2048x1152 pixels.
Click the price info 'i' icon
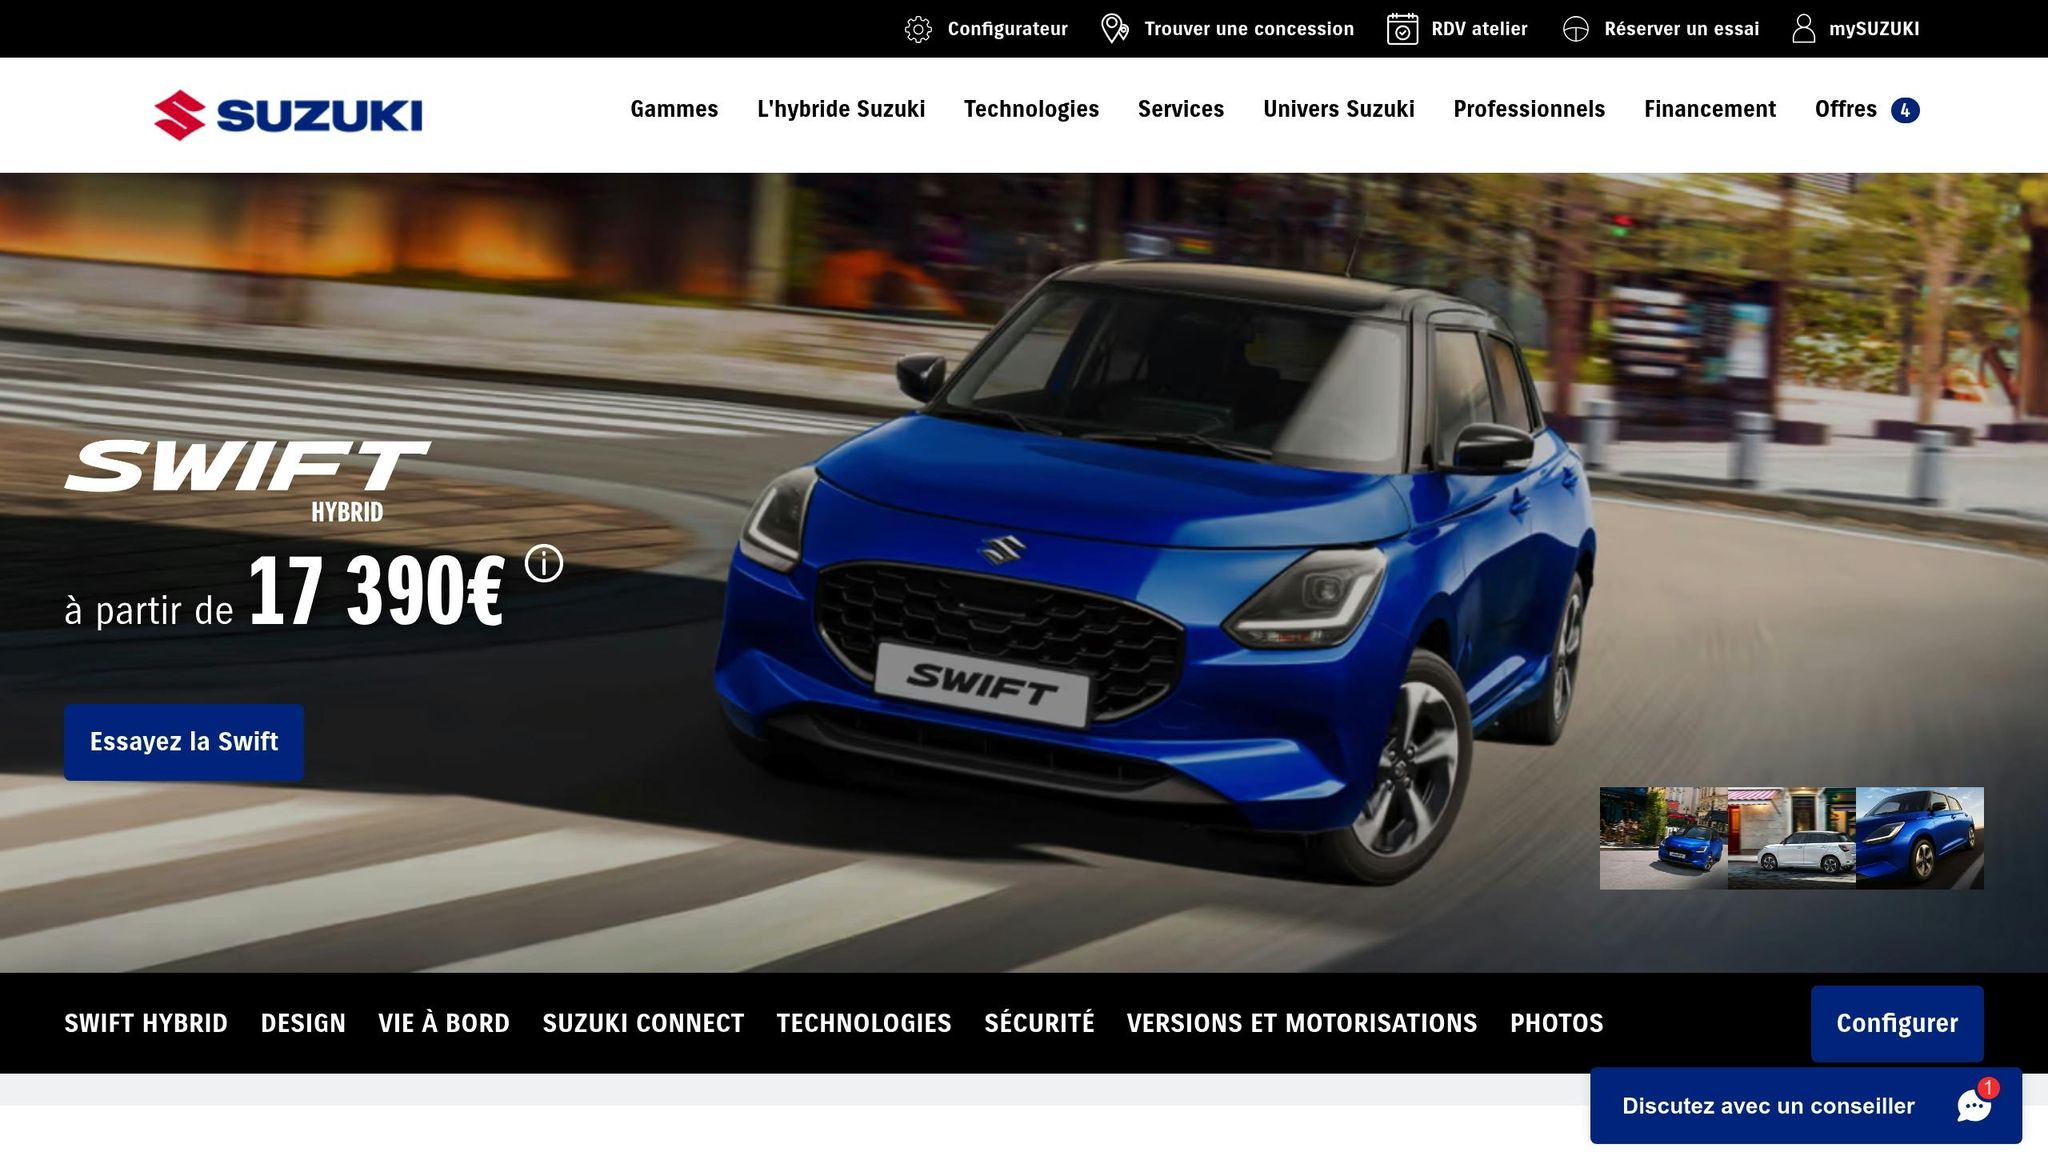(542, 563)
